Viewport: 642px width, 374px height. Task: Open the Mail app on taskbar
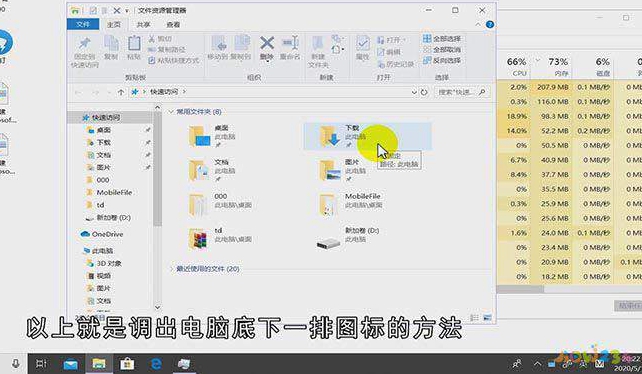[x=70, y=364]
